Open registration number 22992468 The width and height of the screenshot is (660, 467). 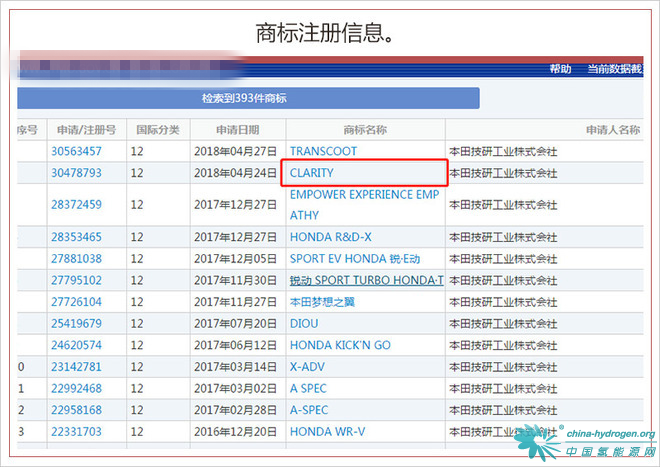(76, 388)
